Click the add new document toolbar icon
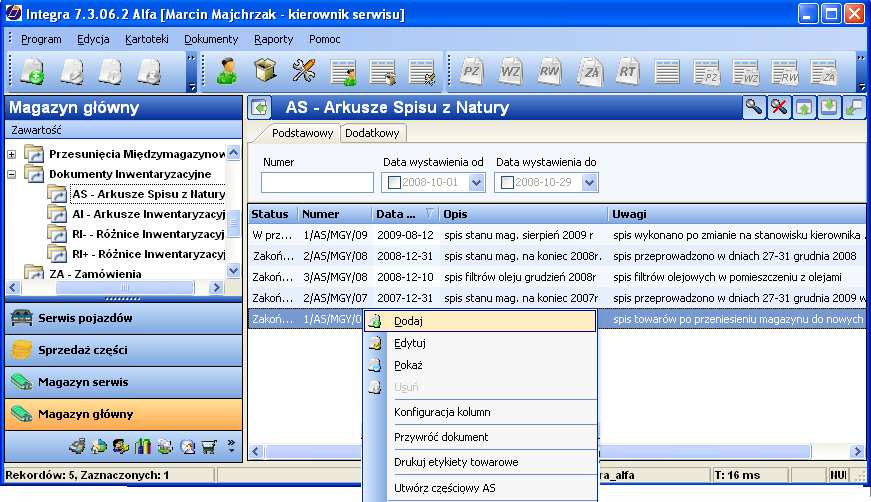Image resolution: width=871 pixels, height=502 pixels. click(x=33, y=72)
